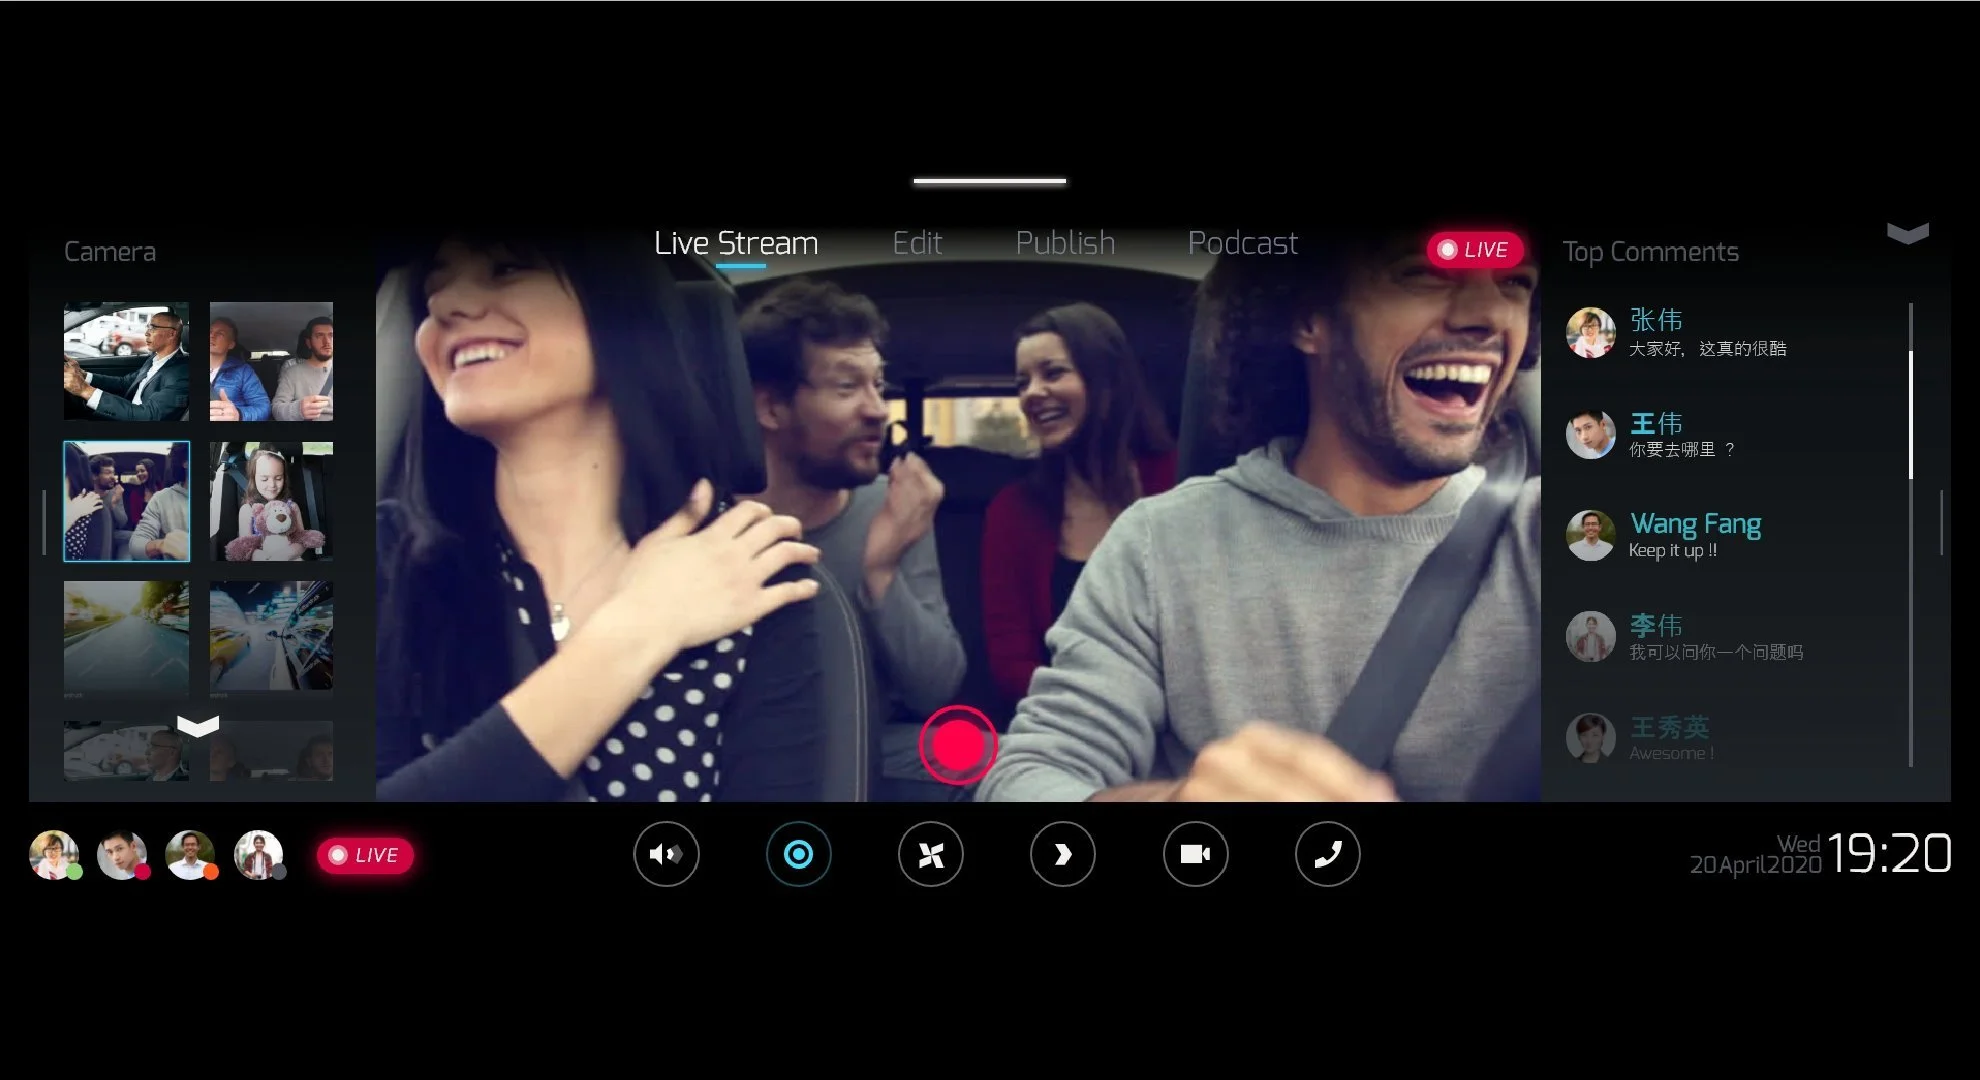Viewport: 1980px width, 1080px height.
Task: Click the blue circular target icon
Action: pyautogui.click(x=798, y=854)
